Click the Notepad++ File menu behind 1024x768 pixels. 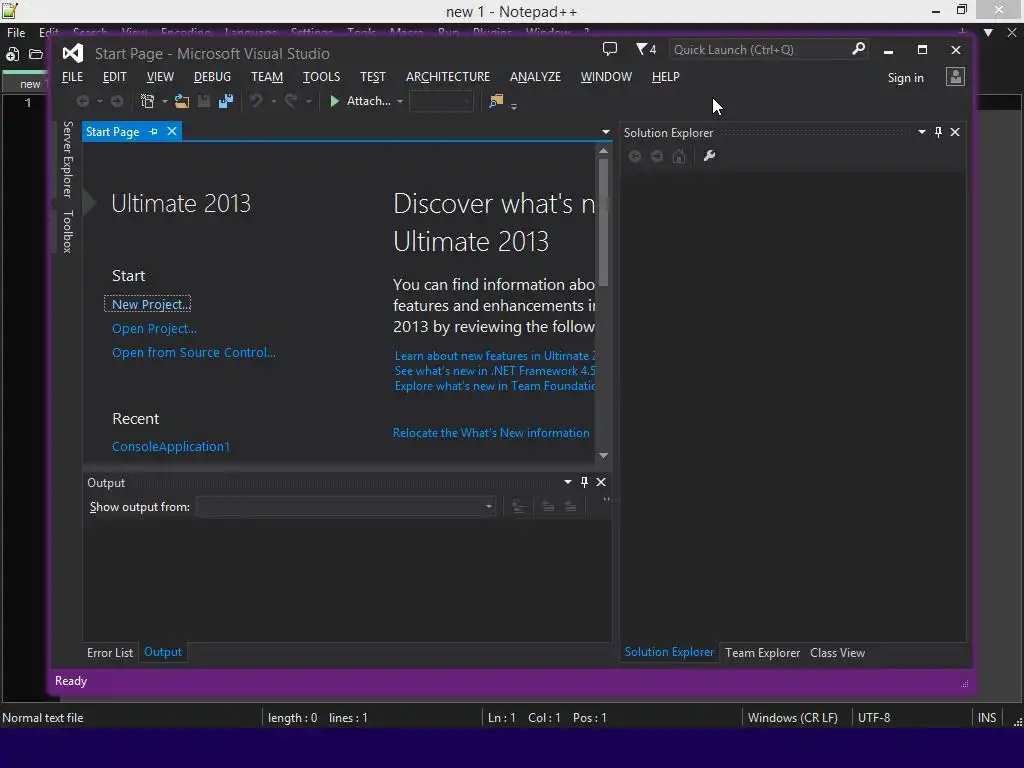pos(16,33)
